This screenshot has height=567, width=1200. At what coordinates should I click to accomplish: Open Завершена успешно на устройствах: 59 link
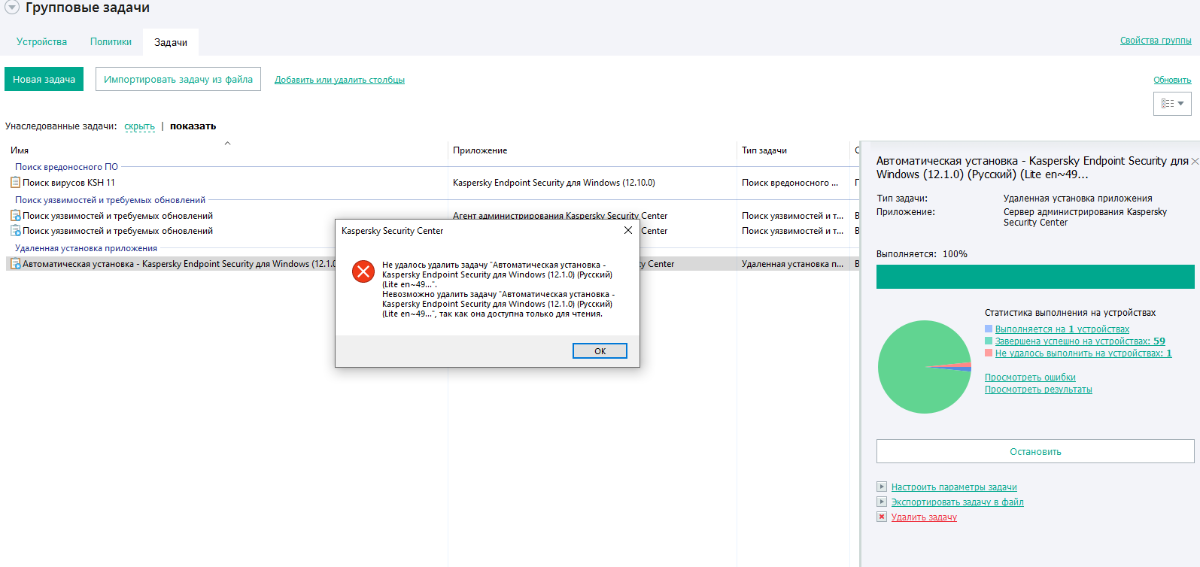[x=1080, y=341]
